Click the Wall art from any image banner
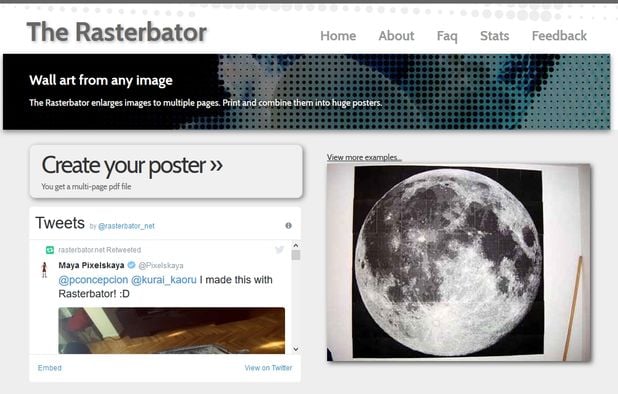The image size is (618, 394). (x=307, y=91)
